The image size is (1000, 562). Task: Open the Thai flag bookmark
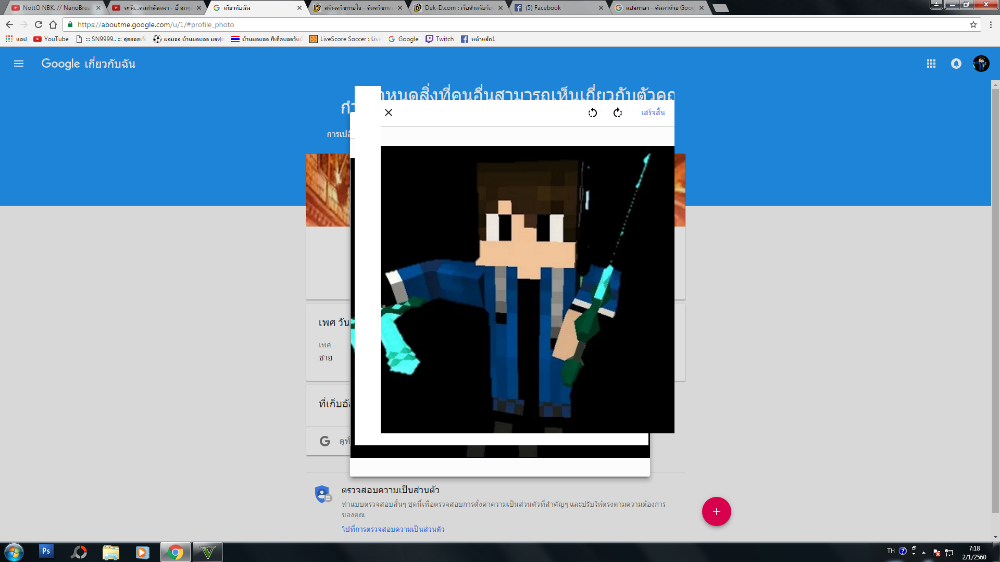[266, 39]
